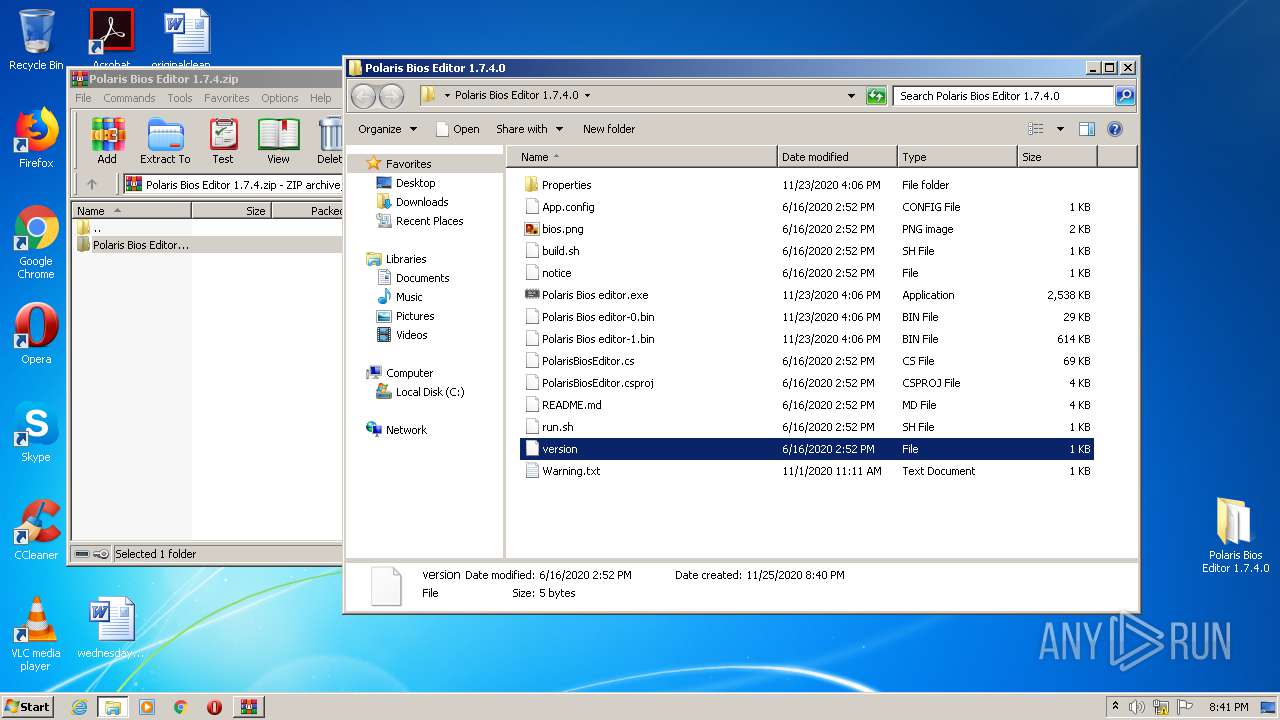Sort by the Date modified column header
Image resolution: width=1280 pixels, height=720 pixels.
point(837,157)
